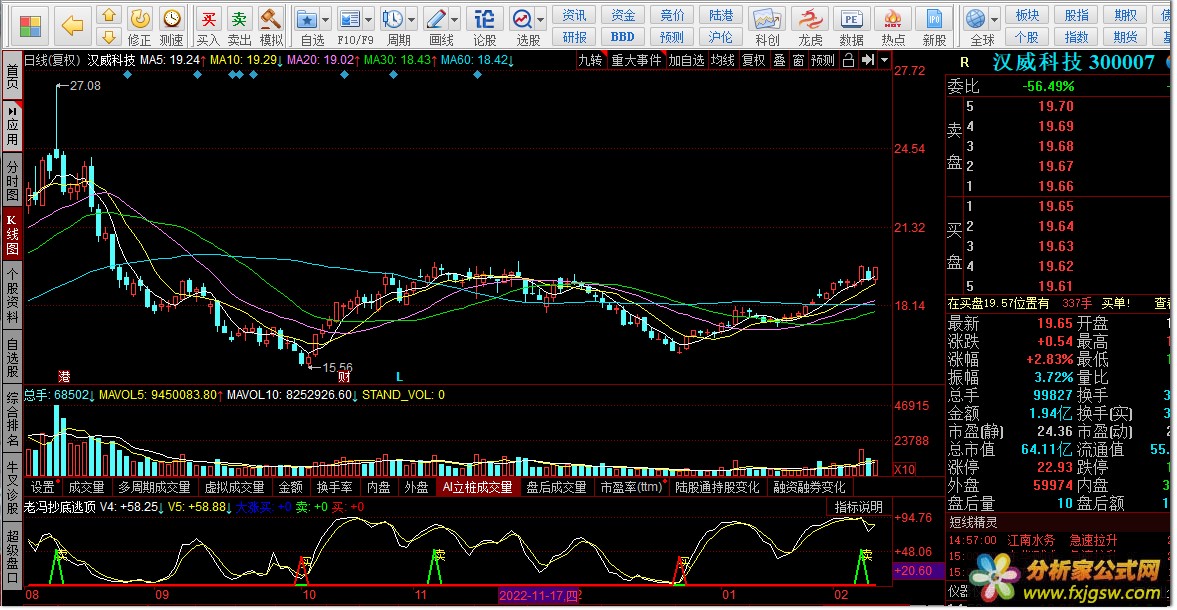Expand the 周期 period dropdown arrow
Screen dimensions: 1177x610
click(411, 20)
